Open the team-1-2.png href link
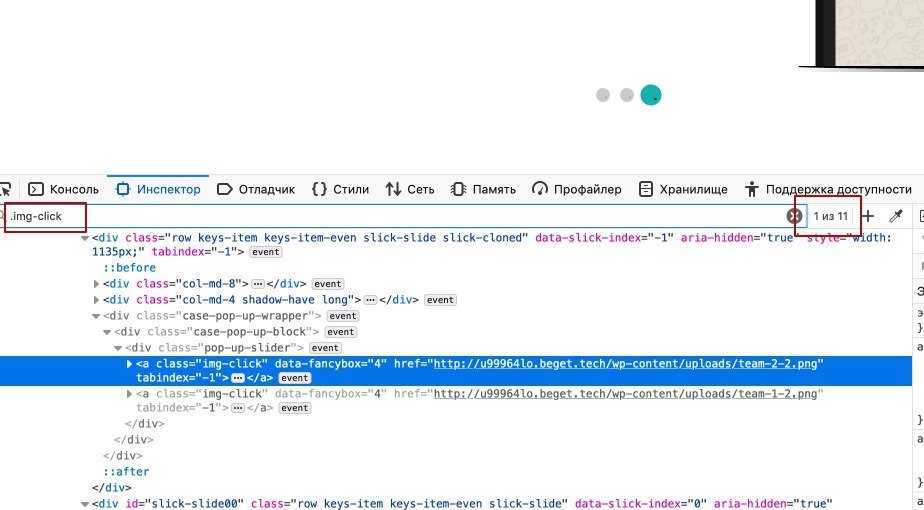924x510 pixels. click(625, 394)
